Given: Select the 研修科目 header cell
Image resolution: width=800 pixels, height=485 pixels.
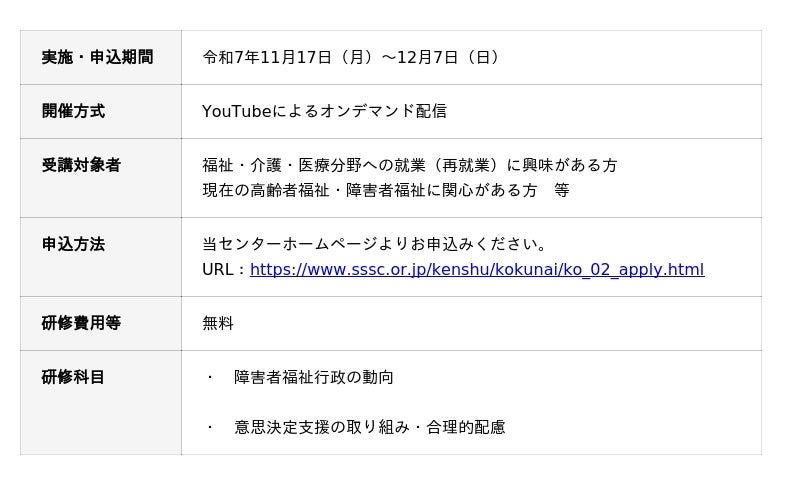Looking at the screenshot, I should 73,377.
